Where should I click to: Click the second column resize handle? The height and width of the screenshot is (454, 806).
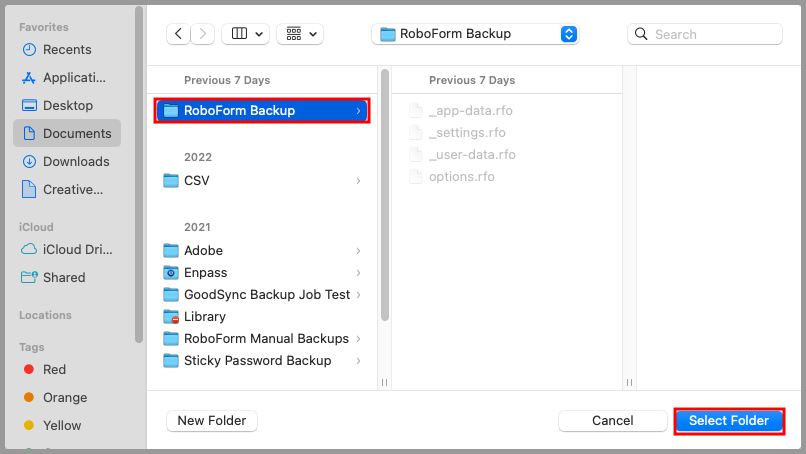[629, 383]
